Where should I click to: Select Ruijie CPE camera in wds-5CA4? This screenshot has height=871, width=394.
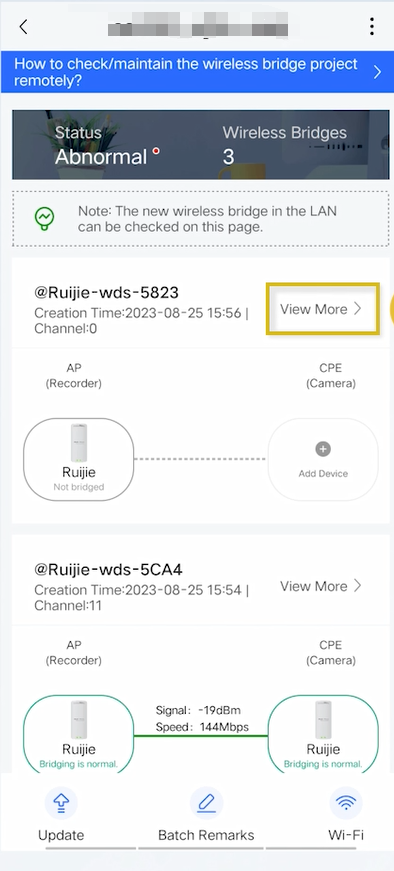pos(323,734)
